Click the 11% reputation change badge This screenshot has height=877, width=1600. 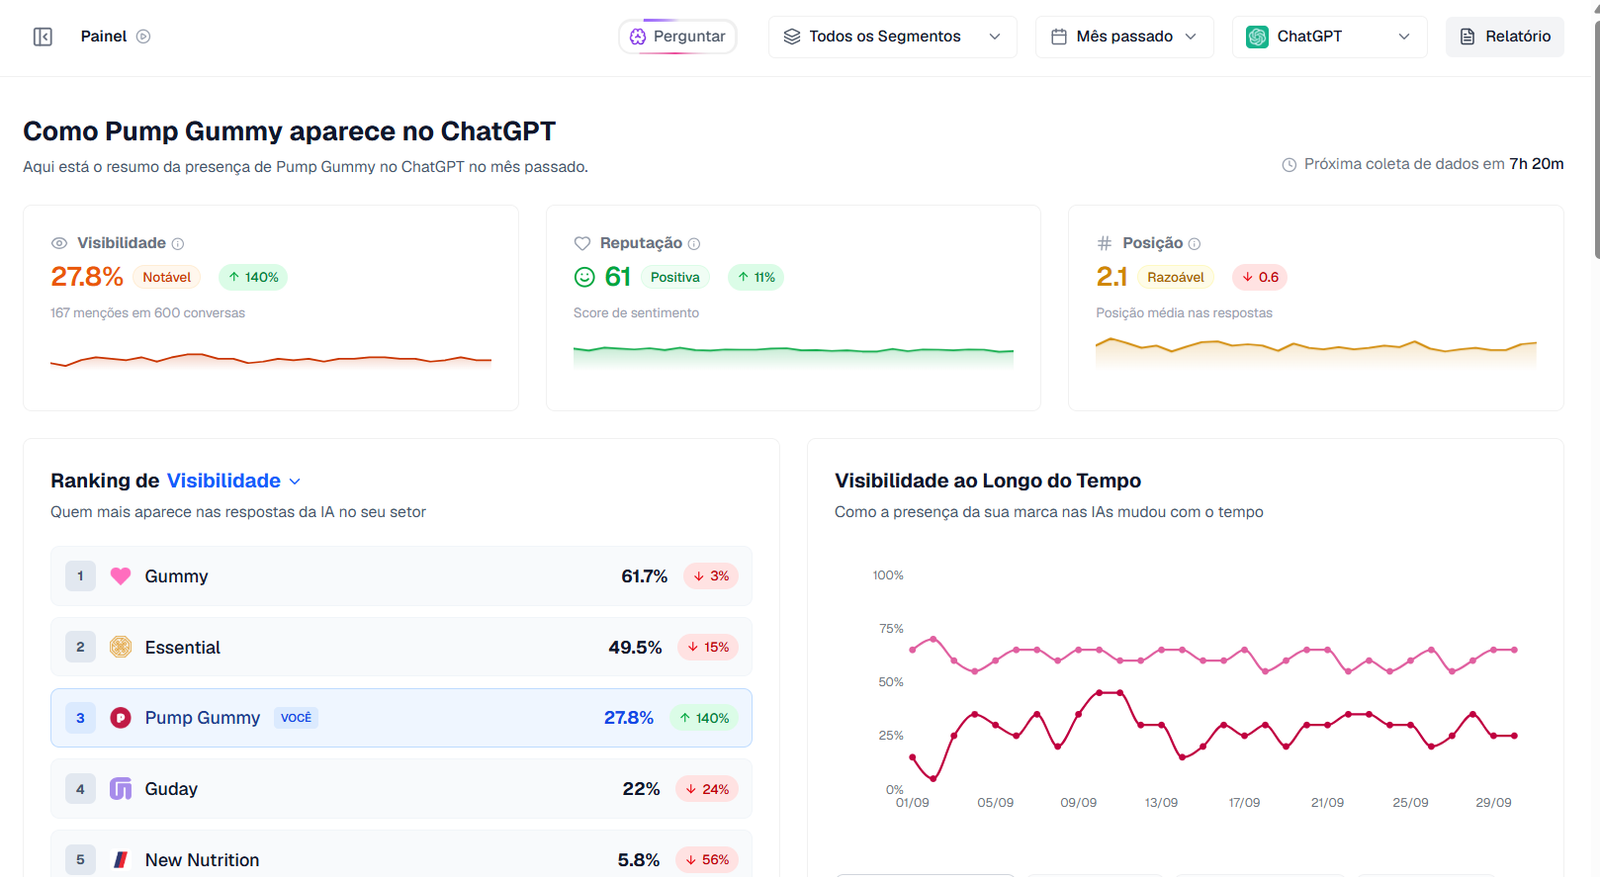756,277
